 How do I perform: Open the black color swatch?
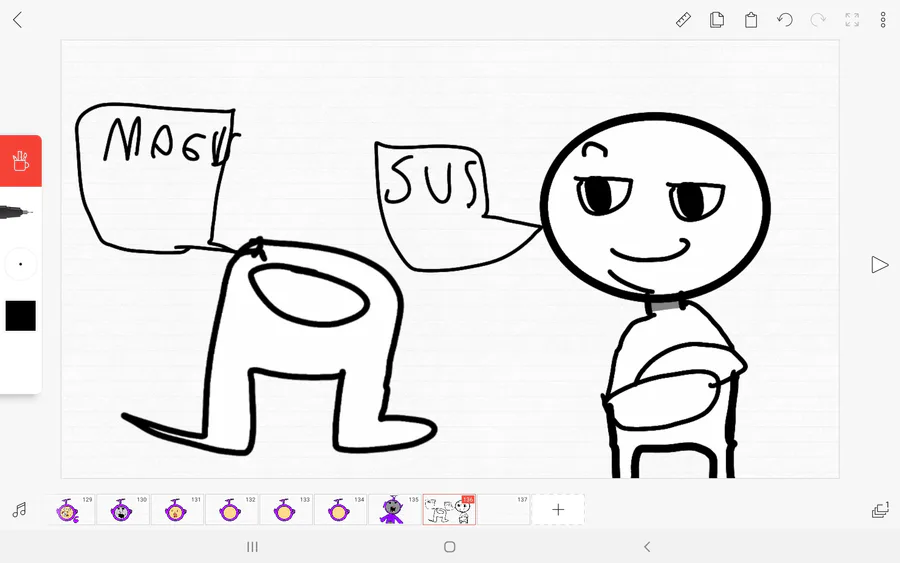click(21, 316)
